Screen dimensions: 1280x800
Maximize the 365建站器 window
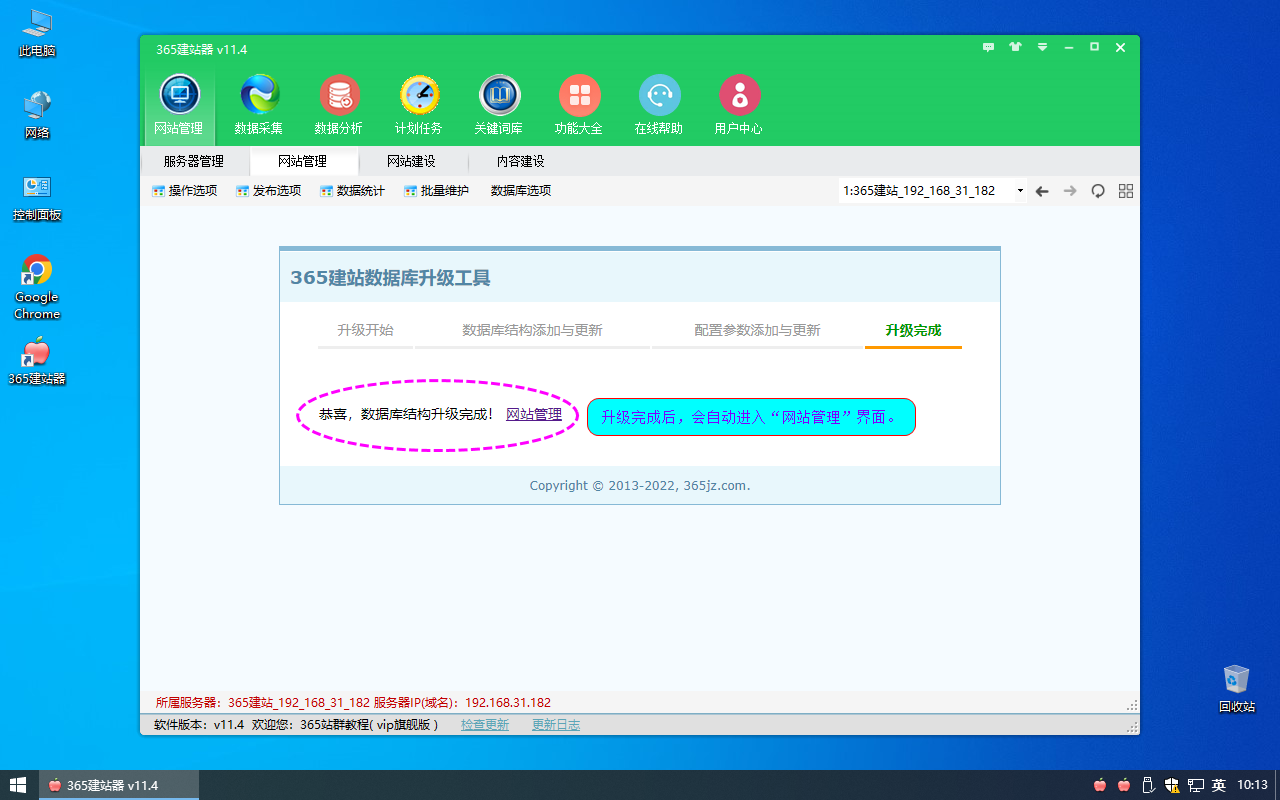1095,48
